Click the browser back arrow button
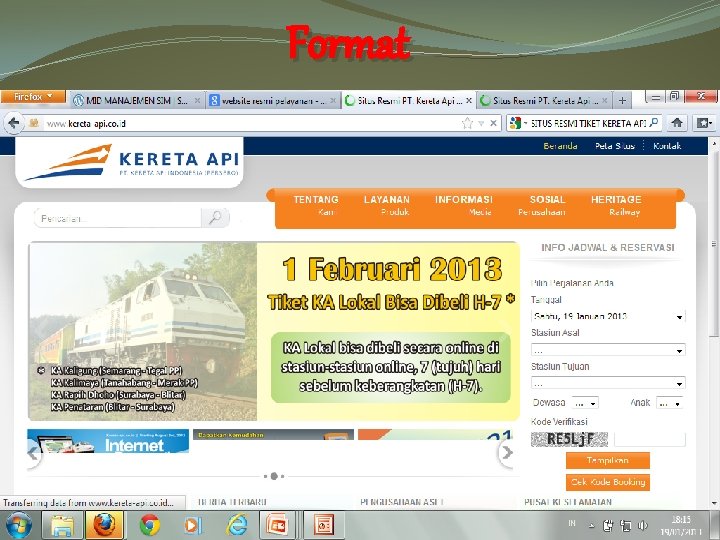This screenshot has width=720, height=540. (14, 124)
